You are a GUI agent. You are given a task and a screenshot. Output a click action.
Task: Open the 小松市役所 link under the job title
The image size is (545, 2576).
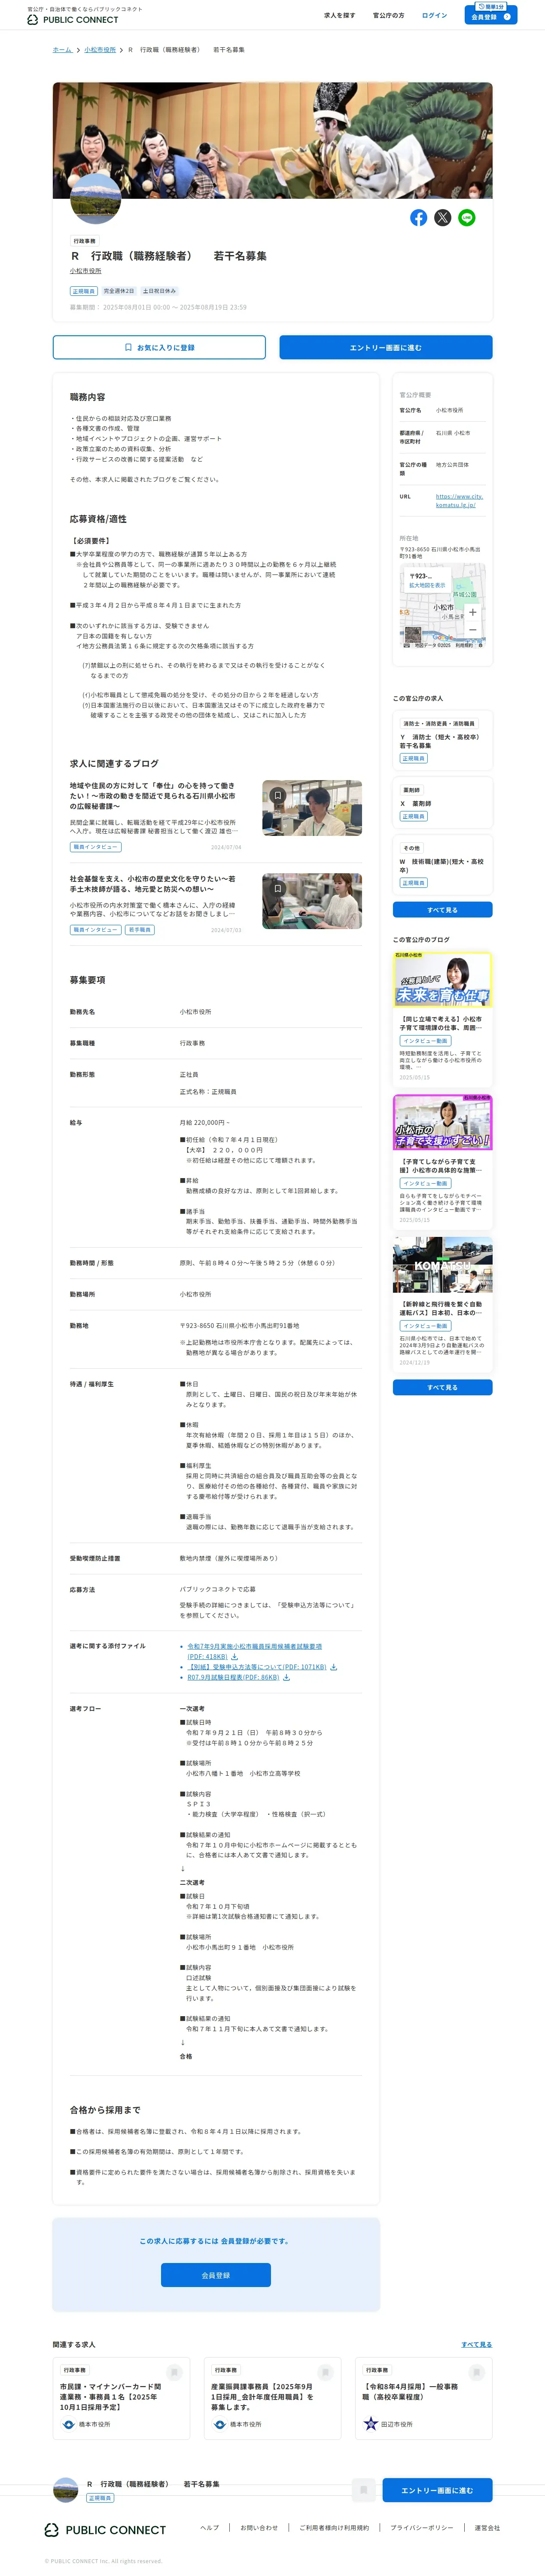tap(85, 271)
